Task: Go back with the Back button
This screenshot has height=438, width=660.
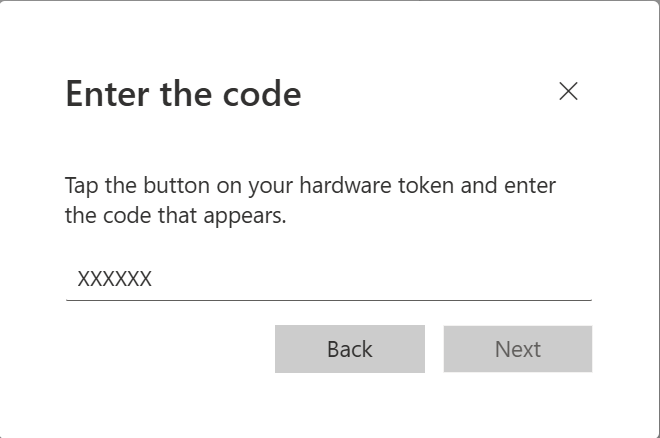Action: click(x=350, y=349)
